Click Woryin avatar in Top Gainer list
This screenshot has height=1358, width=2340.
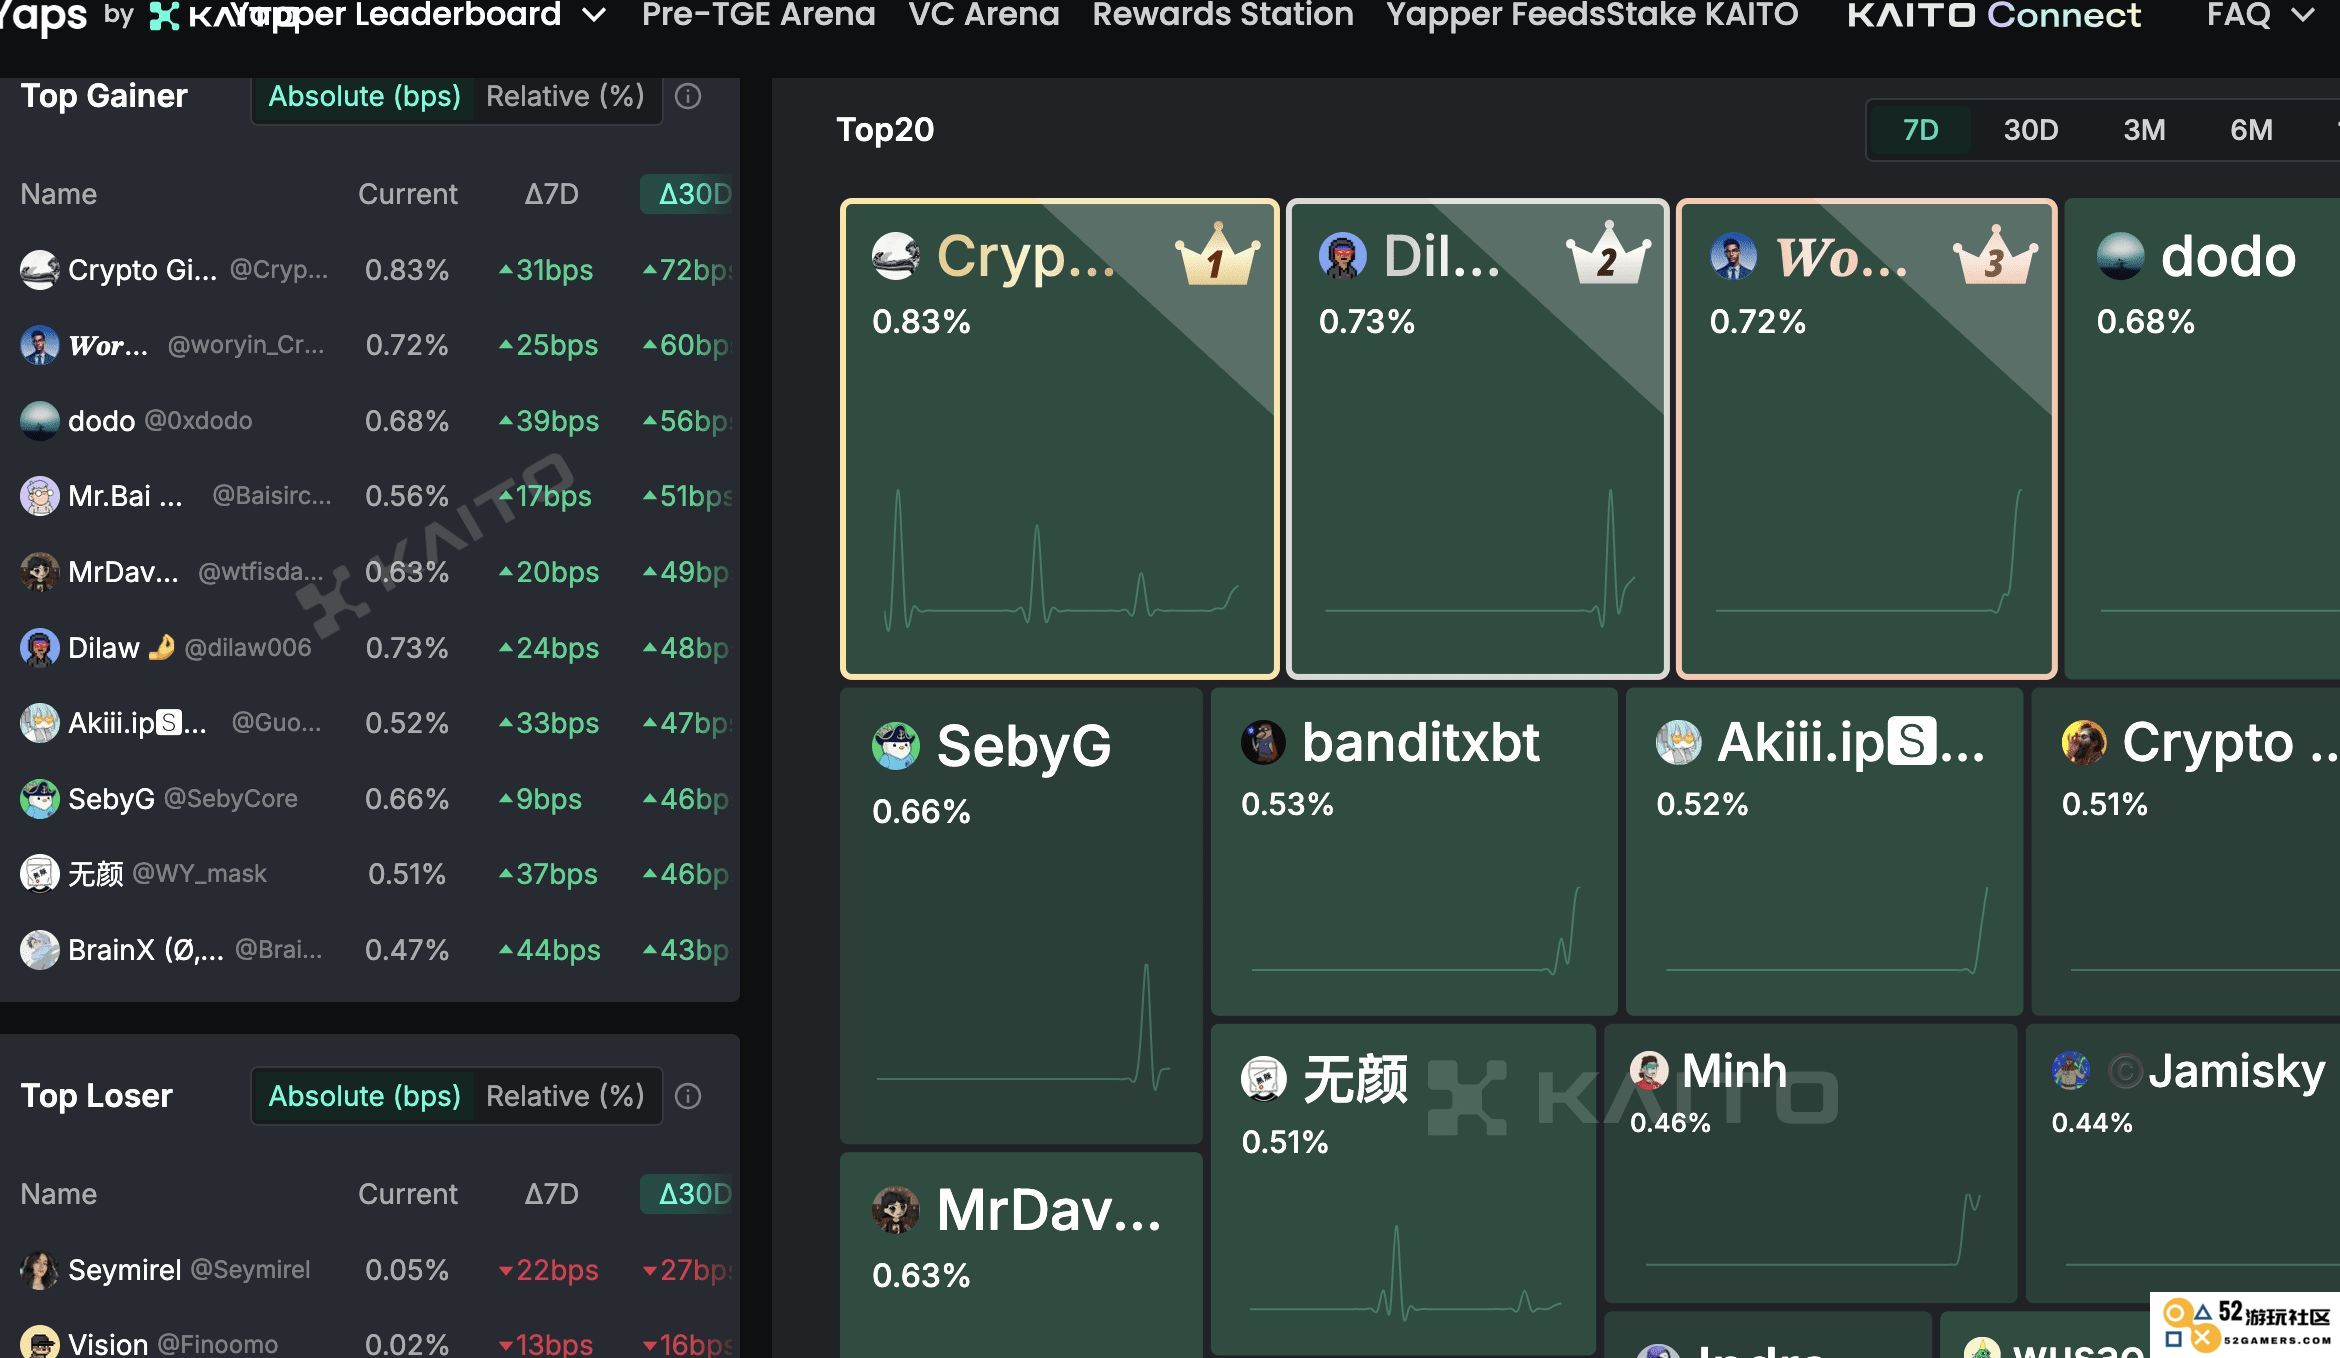[40, 345]
